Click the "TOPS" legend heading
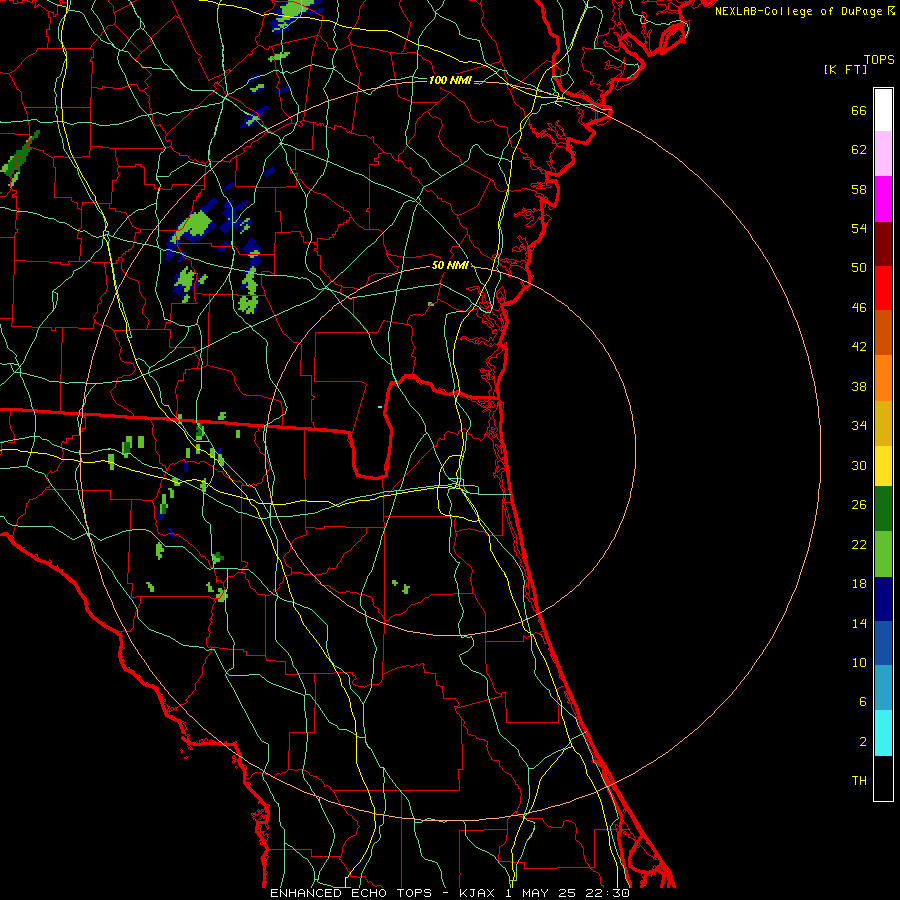 [x=879, y=59]
